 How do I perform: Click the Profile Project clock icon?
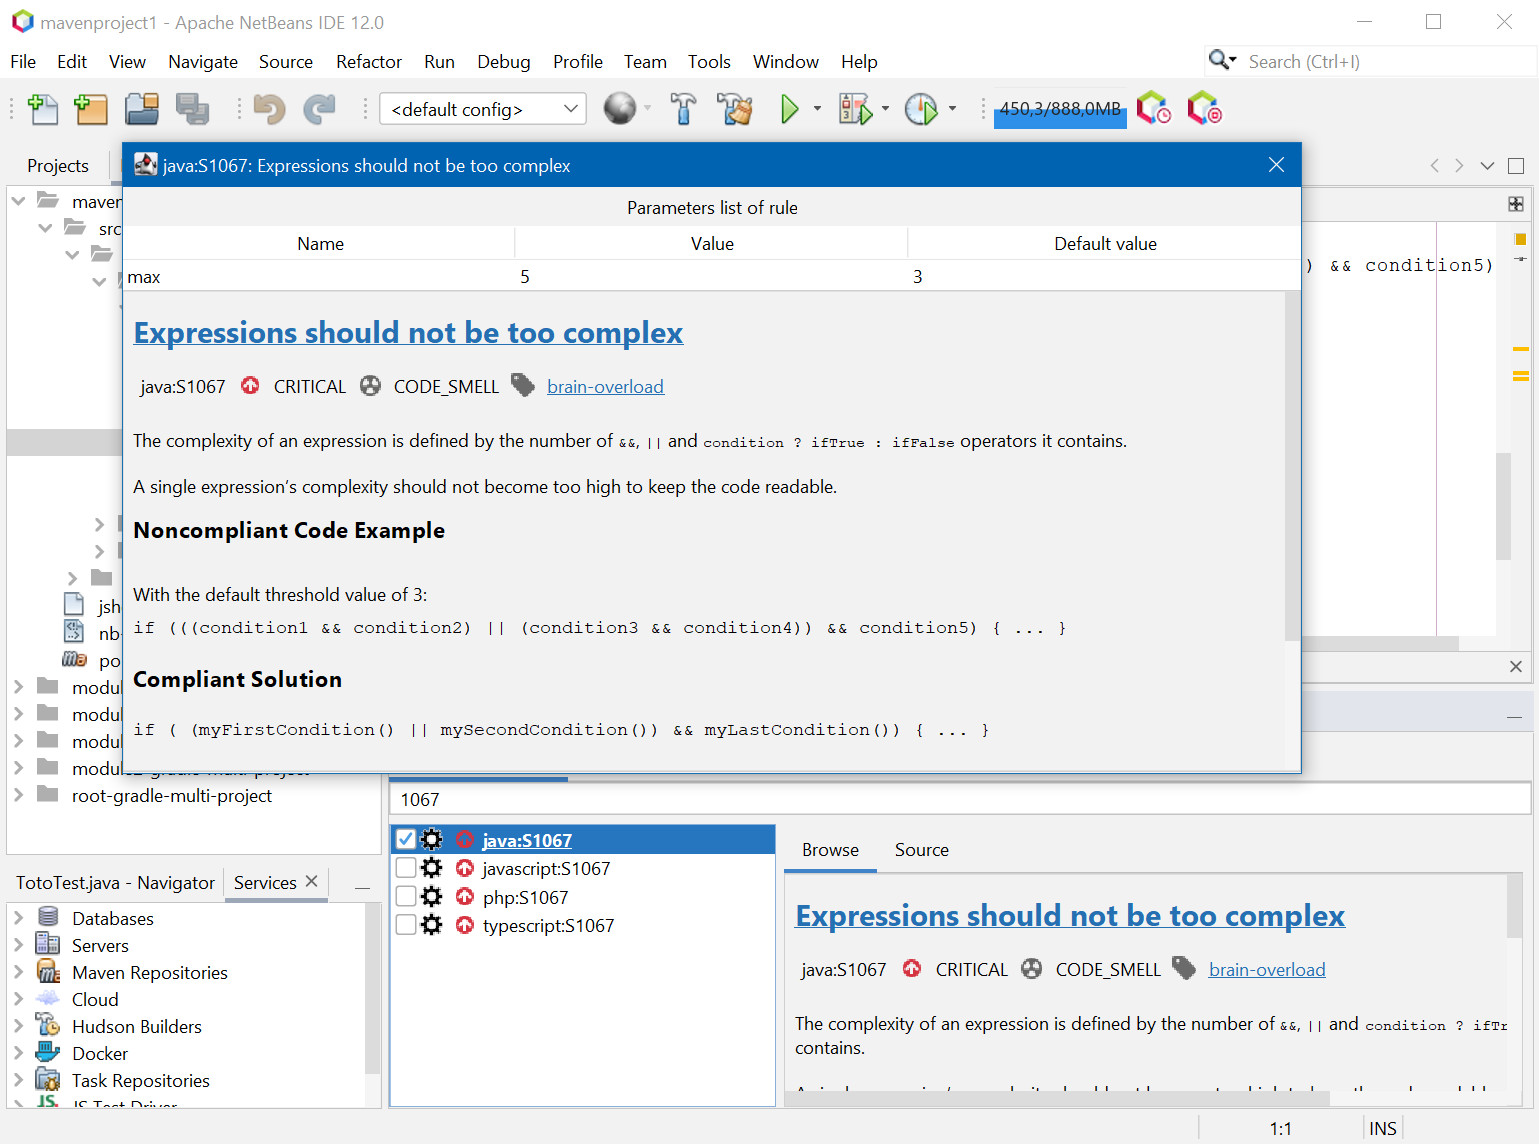(x=920, y=109)
